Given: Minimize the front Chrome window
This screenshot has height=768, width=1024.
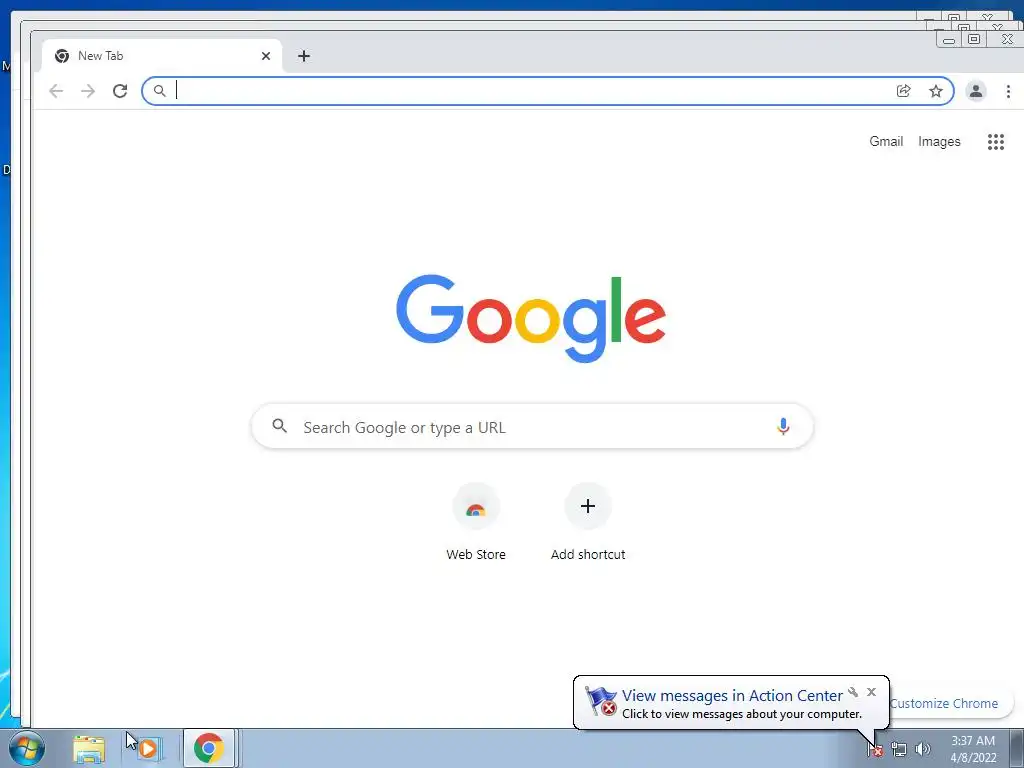Looking at the screenshot, I should [x=949, y=40].
